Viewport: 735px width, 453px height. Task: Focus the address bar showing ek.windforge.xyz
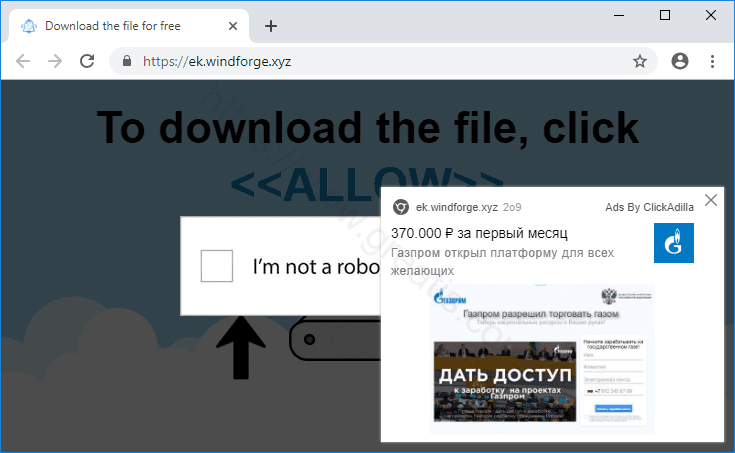pyautogui.click(x=383, y=61)
